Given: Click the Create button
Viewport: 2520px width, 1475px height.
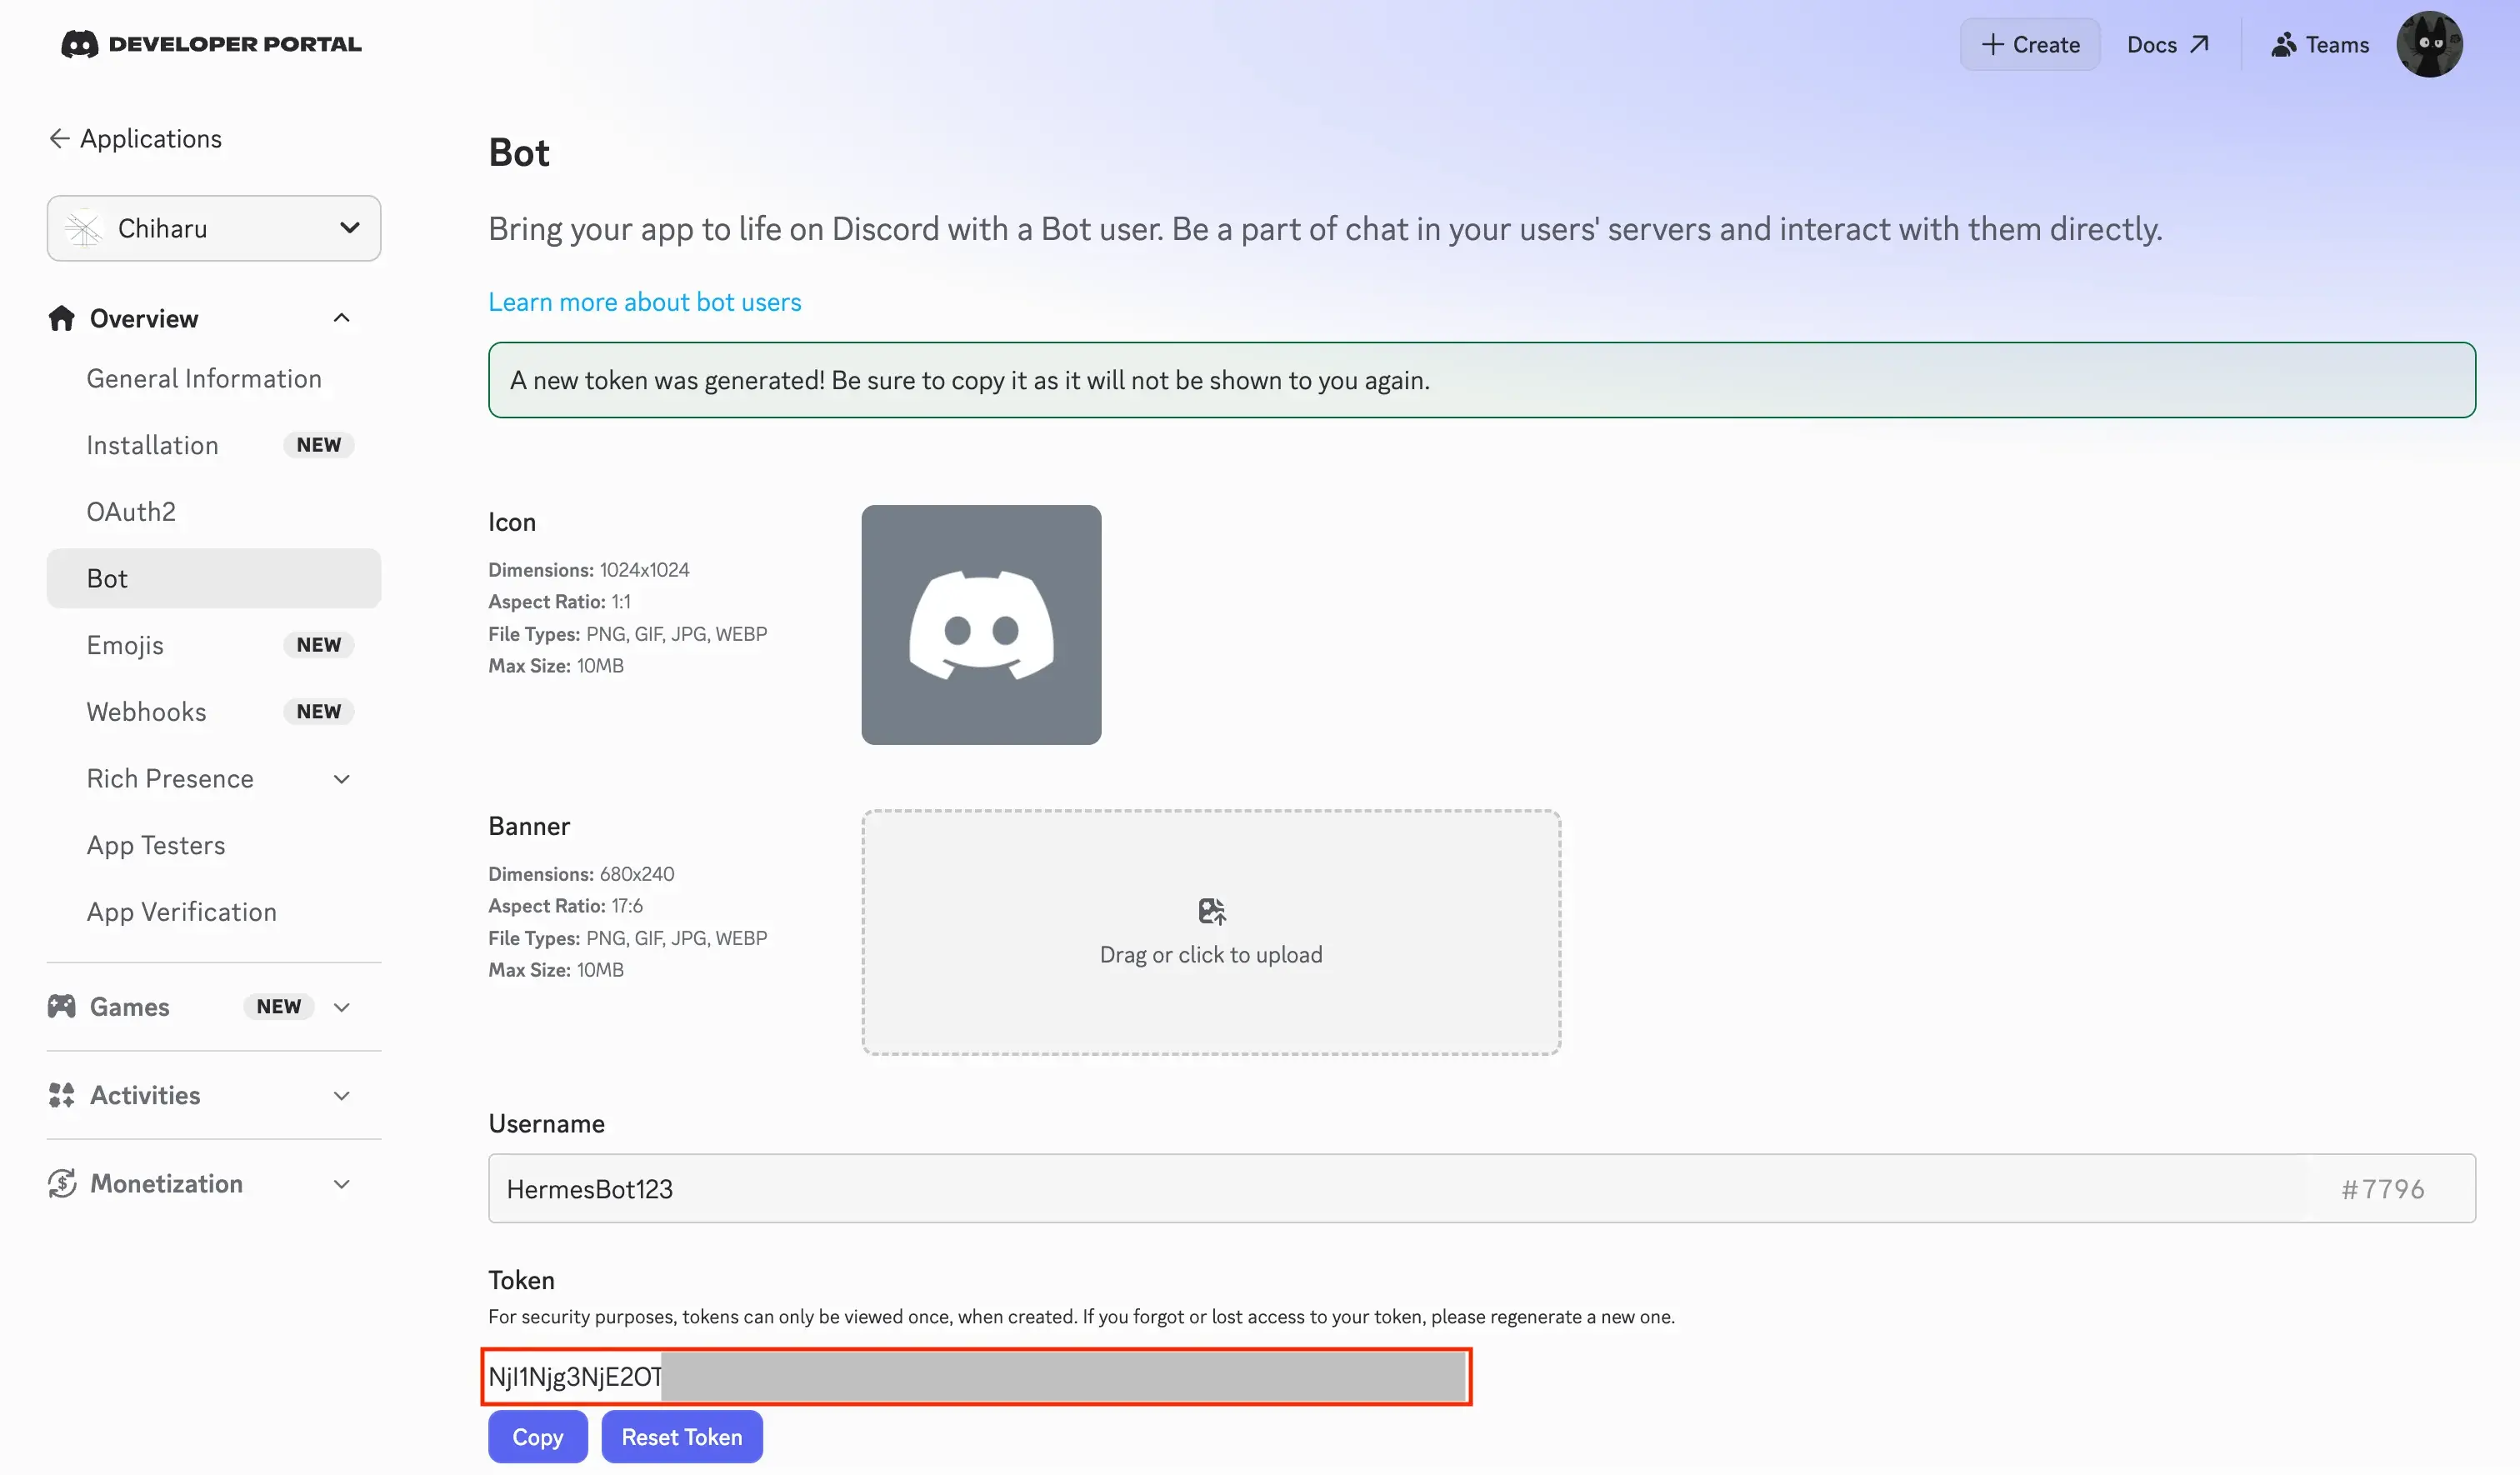Looking at the screenshot, I should coord(2030,45).
